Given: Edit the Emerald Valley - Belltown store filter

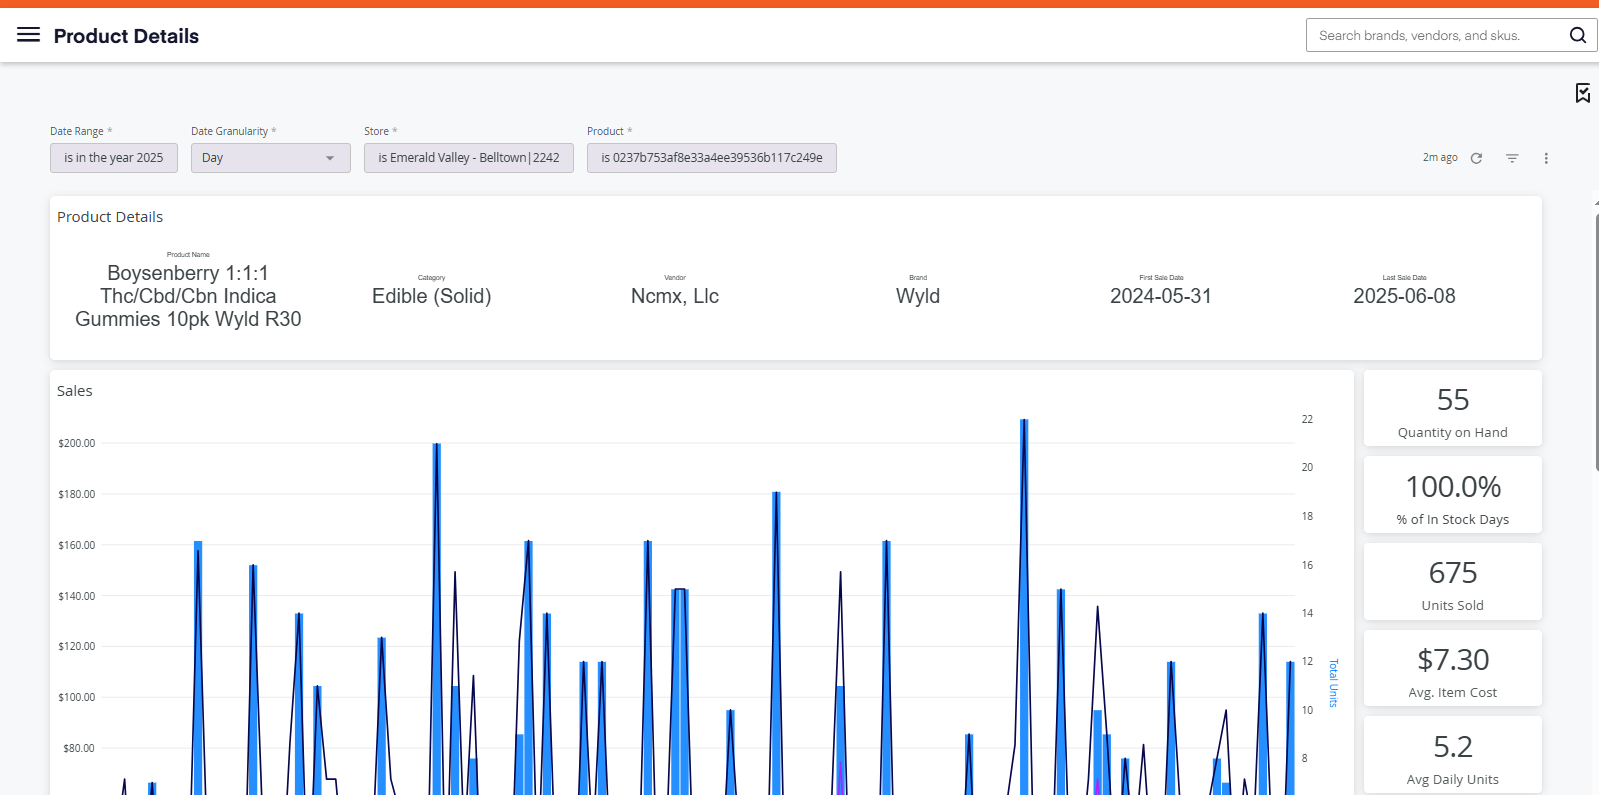Looking at the screenshot, I should pyautogui.click(x=469, y=158).
